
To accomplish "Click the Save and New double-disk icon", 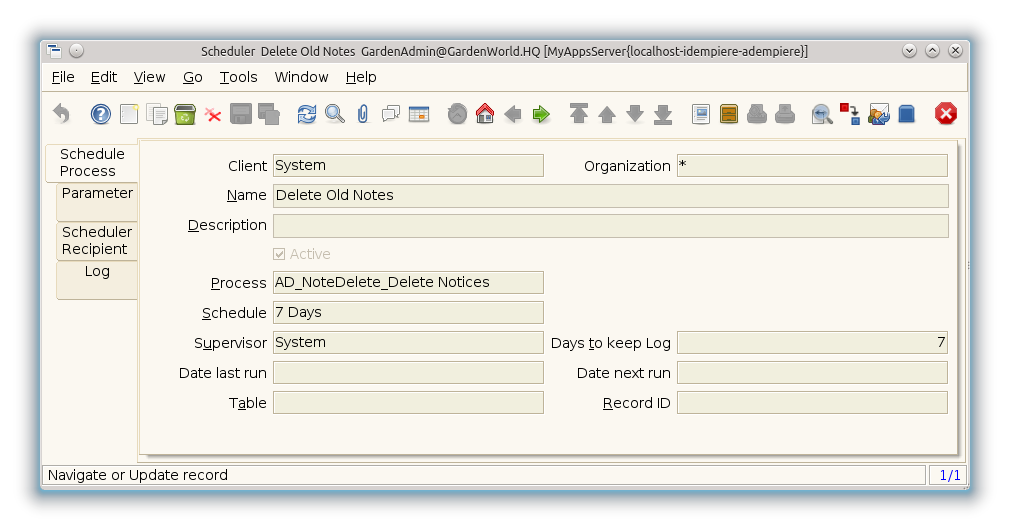I will [x=269, y=114].
